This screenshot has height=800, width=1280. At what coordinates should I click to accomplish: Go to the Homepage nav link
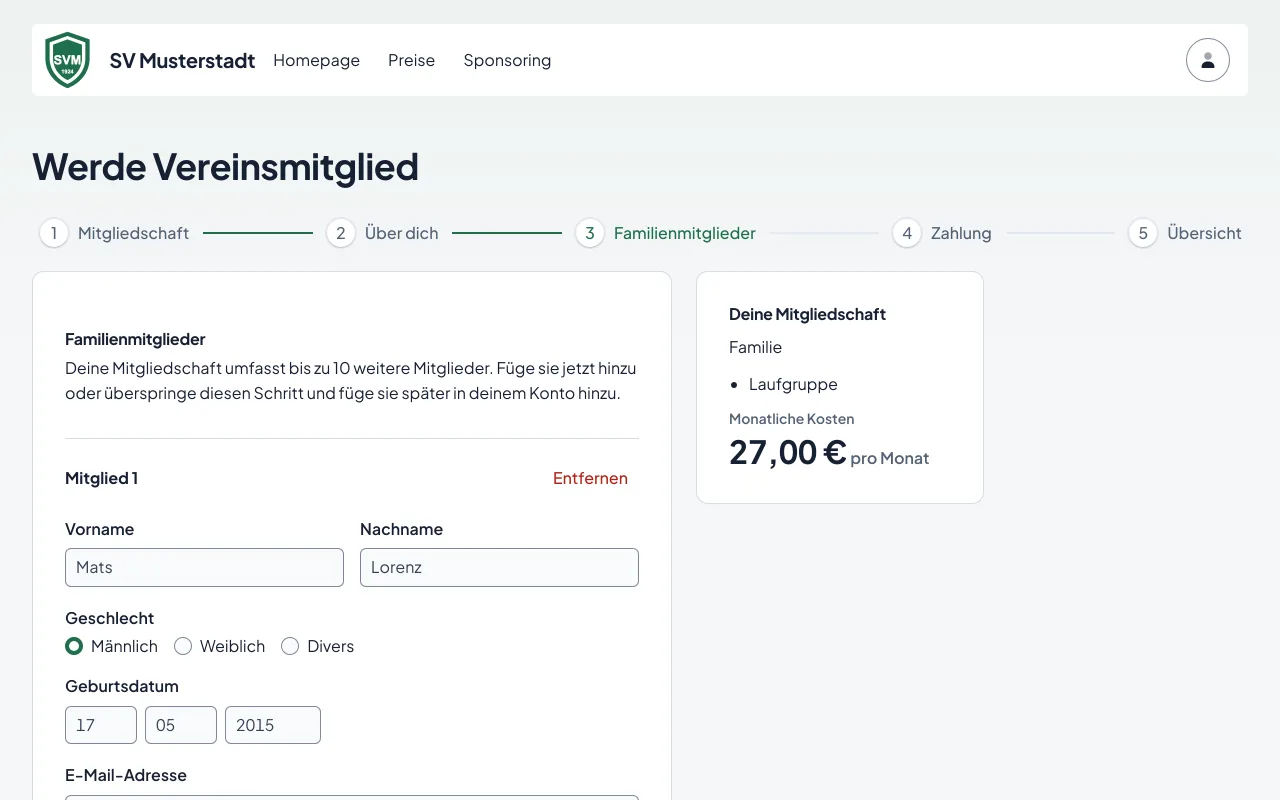pyautogui.click(x=316, y=60)
